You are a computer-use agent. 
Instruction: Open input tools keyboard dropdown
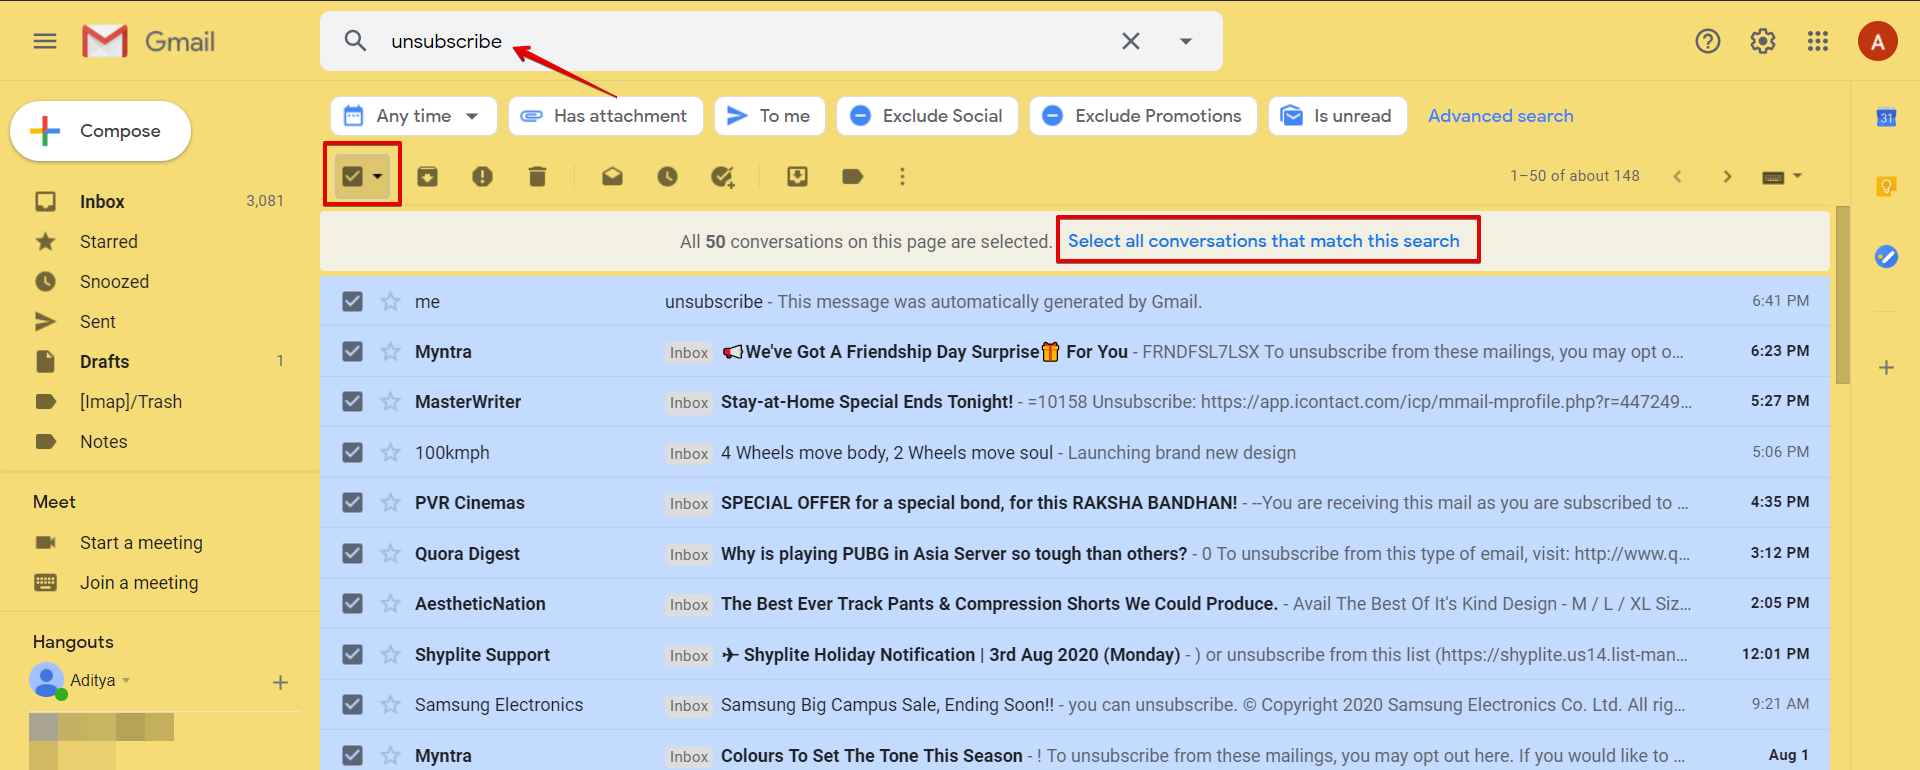coord(1781,177)
